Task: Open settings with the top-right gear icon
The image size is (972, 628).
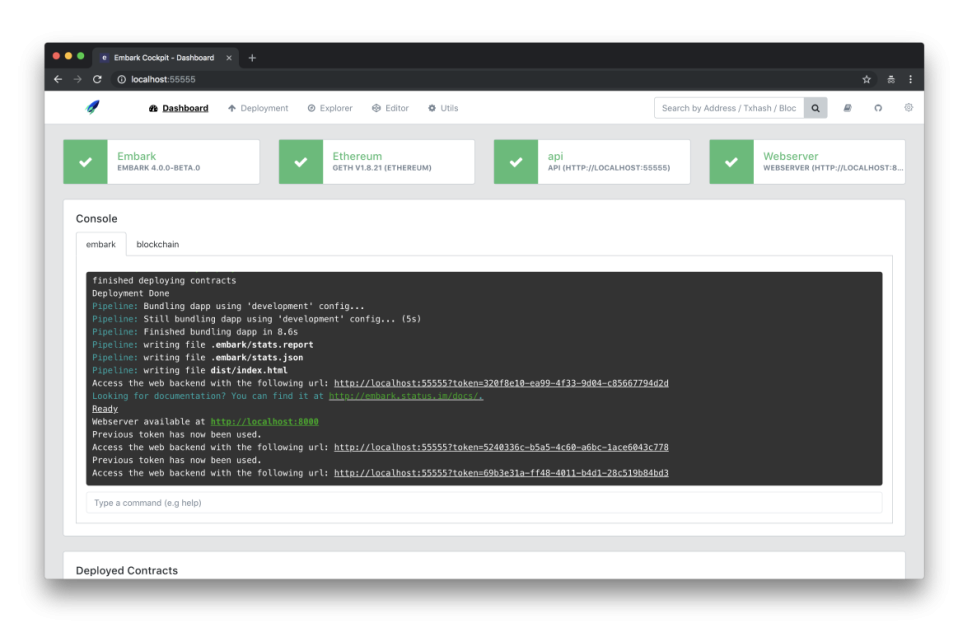Action: point(908,107)
